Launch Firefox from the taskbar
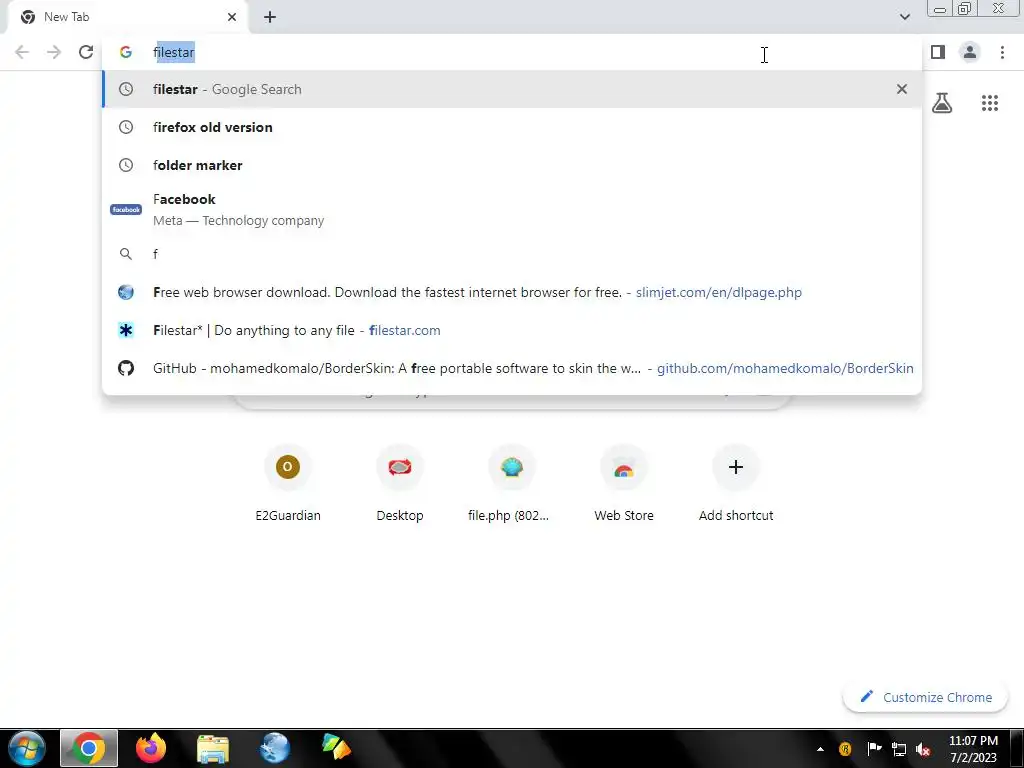Image resolution: width=1024 pixels, height=768 pixels. [x=151, y=748]
